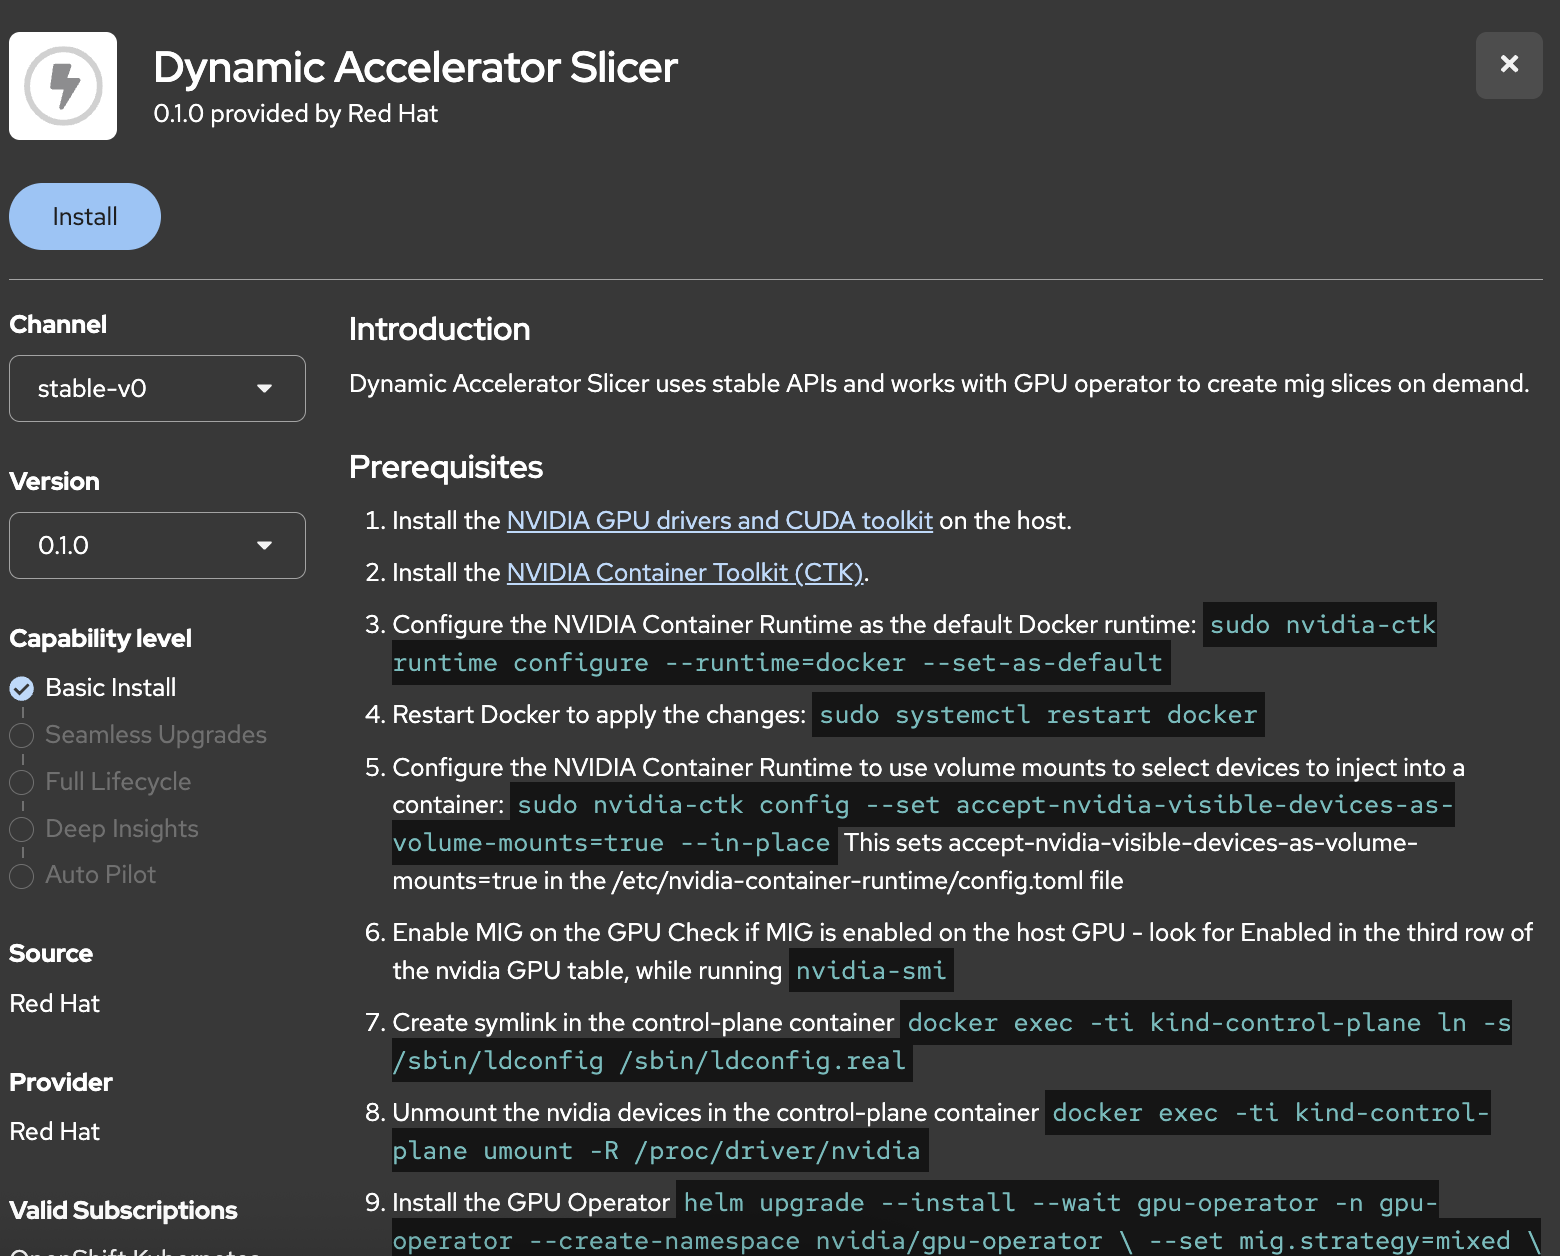The width and height of the screenshot is (1560, 1256).
Task: Click the Prerequisites section heading
Action: point(445,467)
